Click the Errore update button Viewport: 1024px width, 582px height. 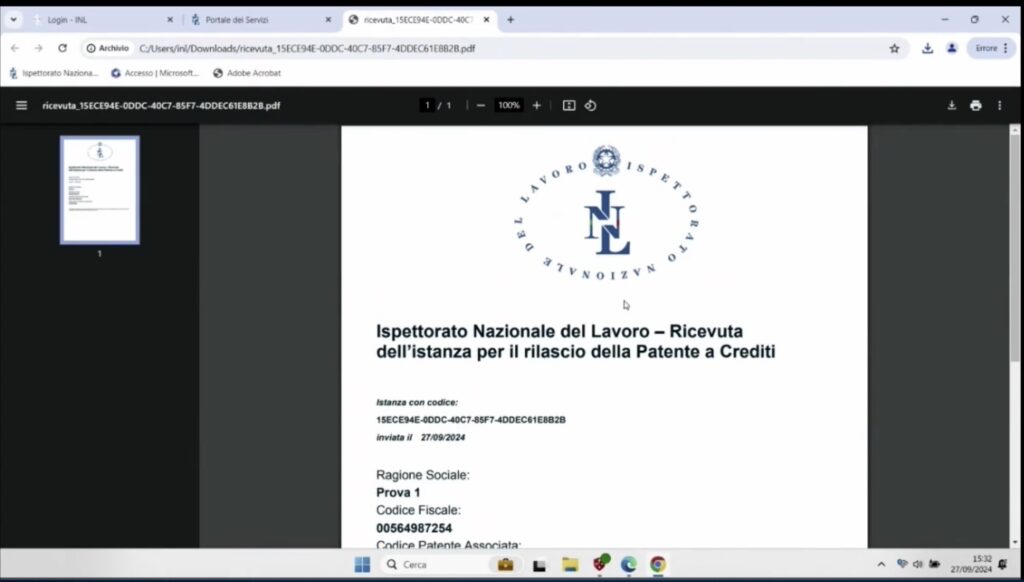coord(991,48)
